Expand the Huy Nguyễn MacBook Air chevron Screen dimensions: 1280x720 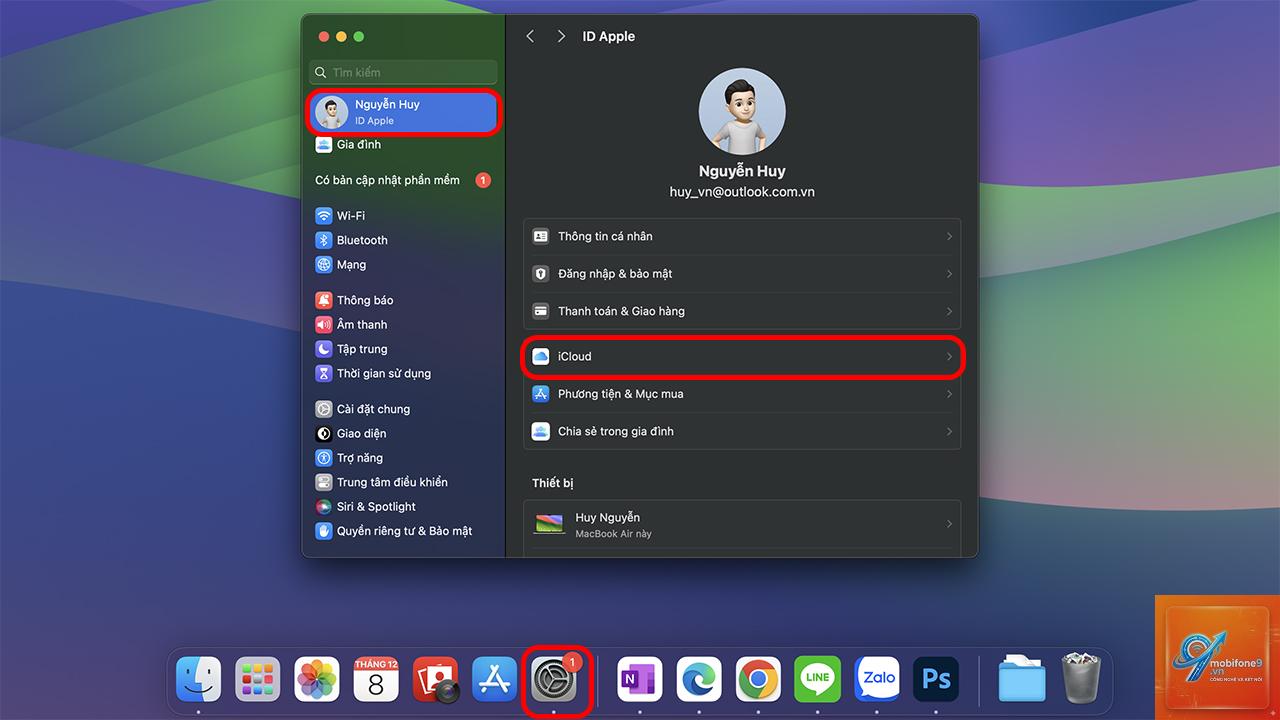[x=949, y=524]
